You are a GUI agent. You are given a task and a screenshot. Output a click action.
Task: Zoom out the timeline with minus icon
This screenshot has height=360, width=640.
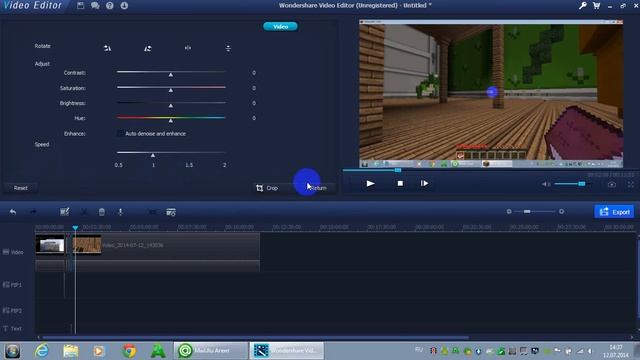tap(509, 211)
